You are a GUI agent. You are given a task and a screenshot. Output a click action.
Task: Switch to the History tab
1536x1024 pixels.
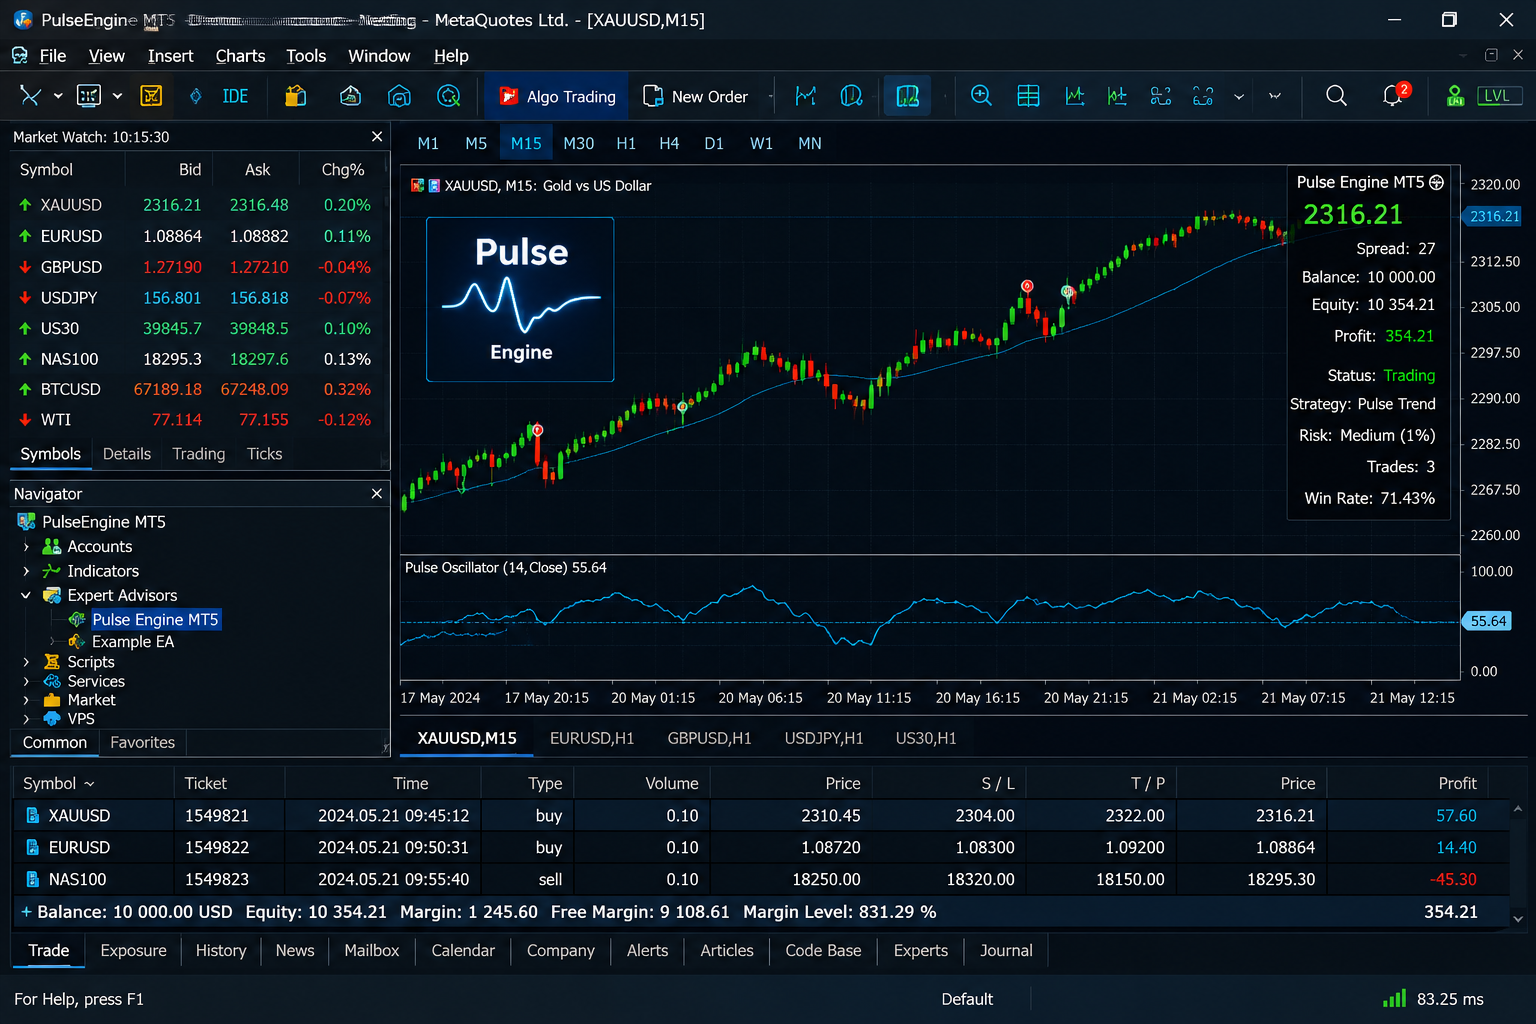click(221, 951)
